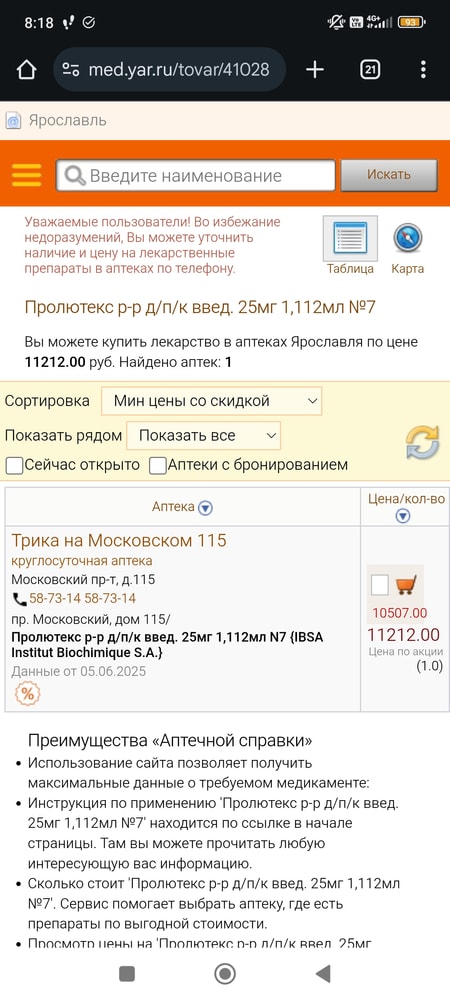Open Трика на Московском 115 link
Viewport: 450px width, 1000px height.
[119, 541]
